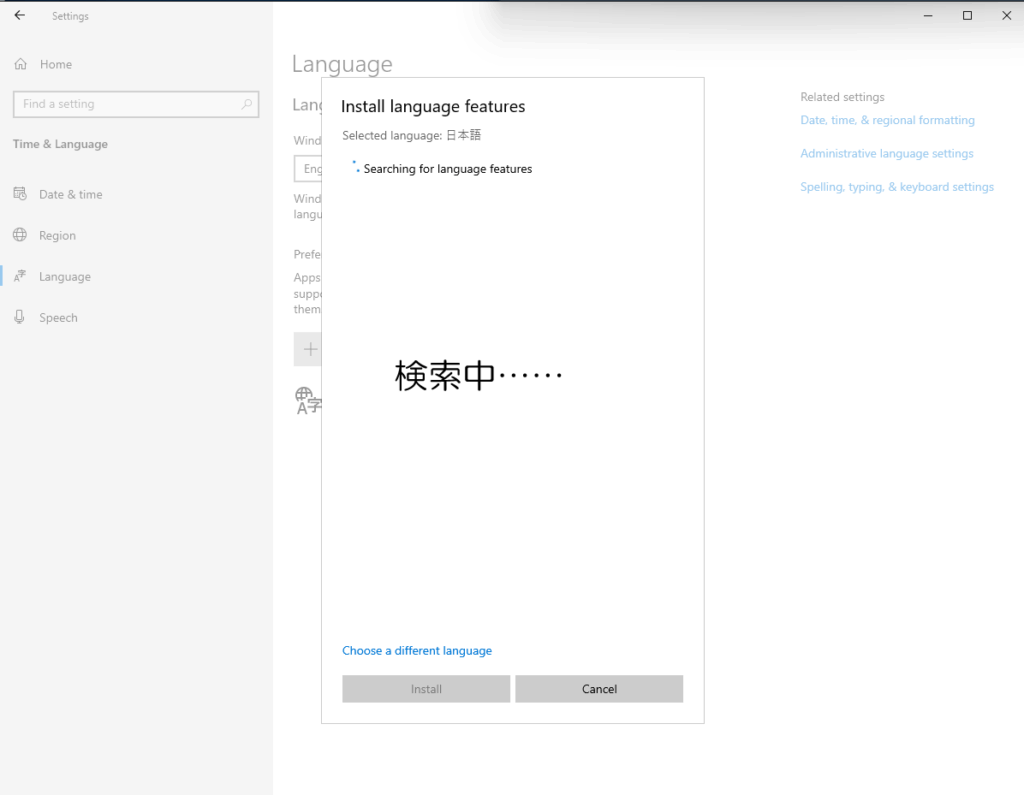1024x795 pixels.
Task: Click the back arrow in Settings title bar
Action: [x=20, y=16]
